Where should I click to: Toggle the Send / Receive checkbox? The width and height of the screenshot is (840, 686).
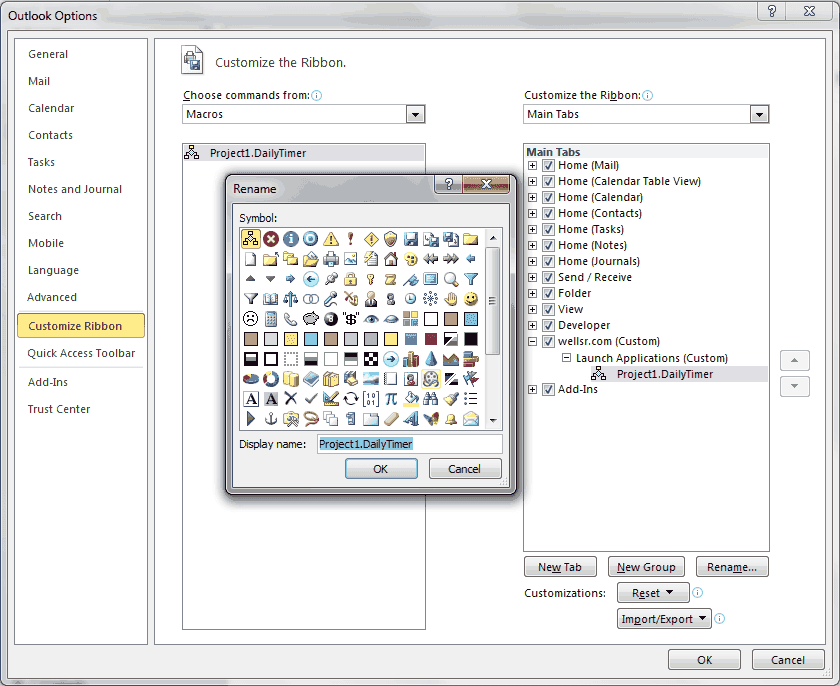coord(548,277)
